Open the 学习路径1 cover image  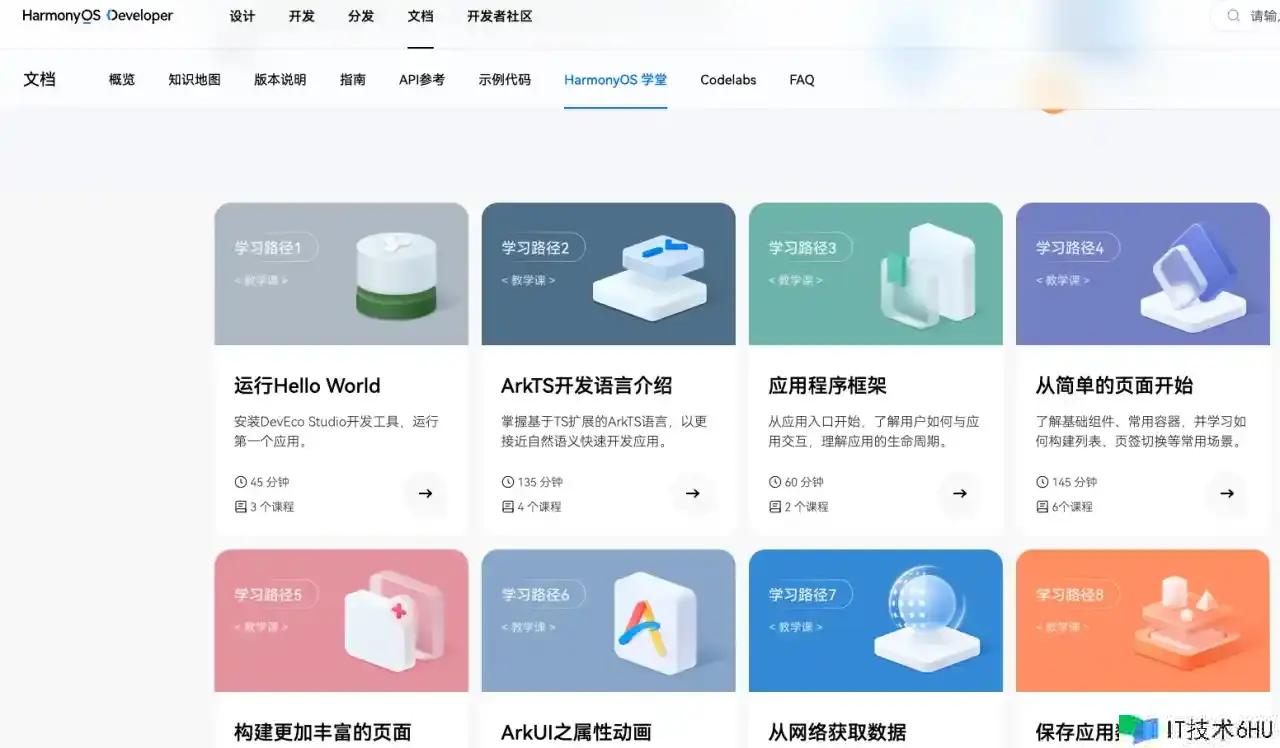click(x=341, y=274)
